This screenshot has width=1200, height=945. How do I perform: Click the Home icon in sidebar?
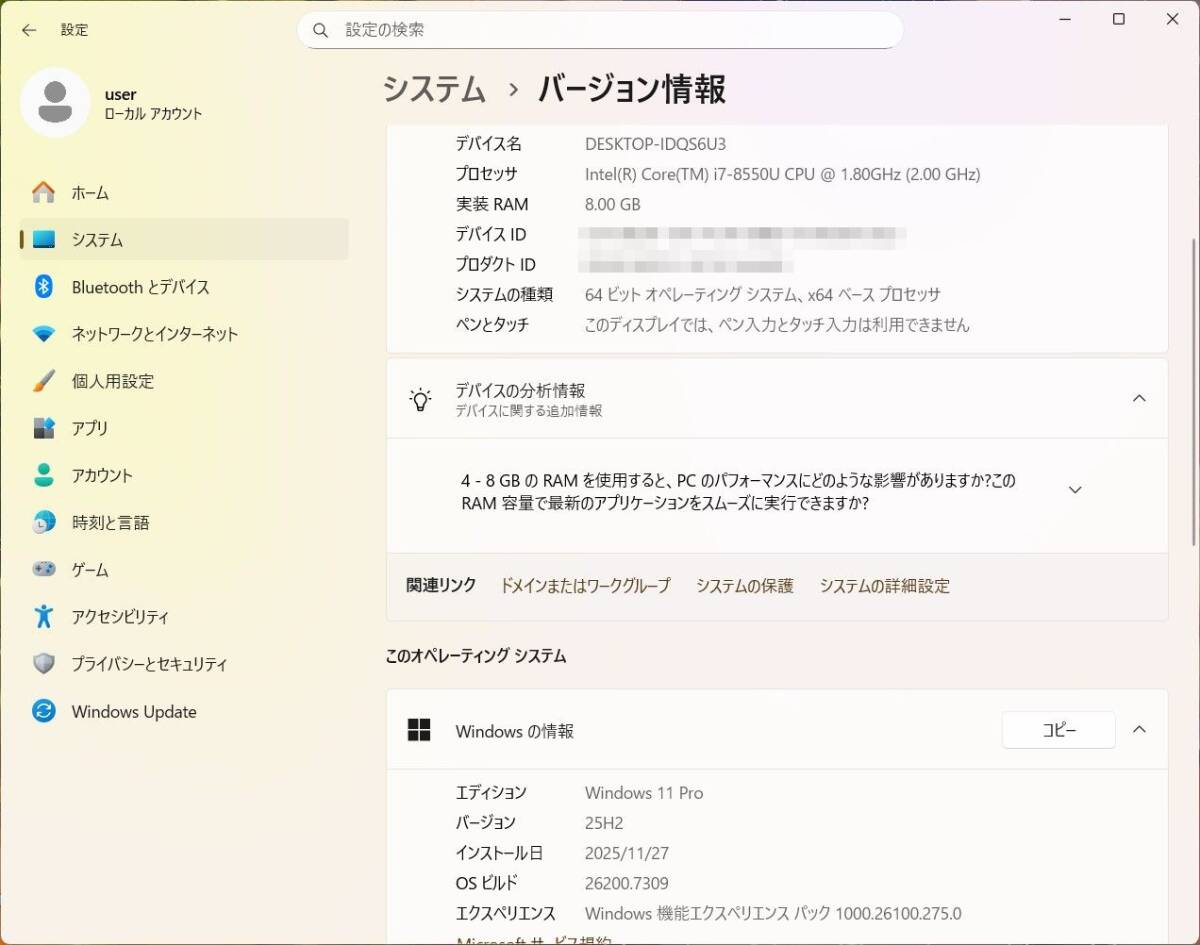click(x=43, y=192)
